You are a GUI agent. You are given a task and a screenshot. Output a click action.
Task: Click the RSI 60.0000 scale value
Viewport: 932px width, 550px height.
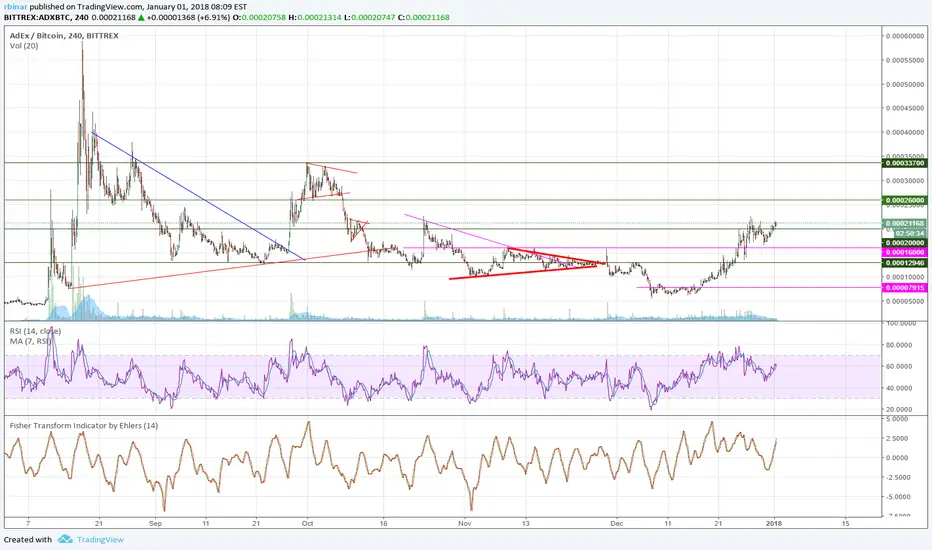click(899, 366)
